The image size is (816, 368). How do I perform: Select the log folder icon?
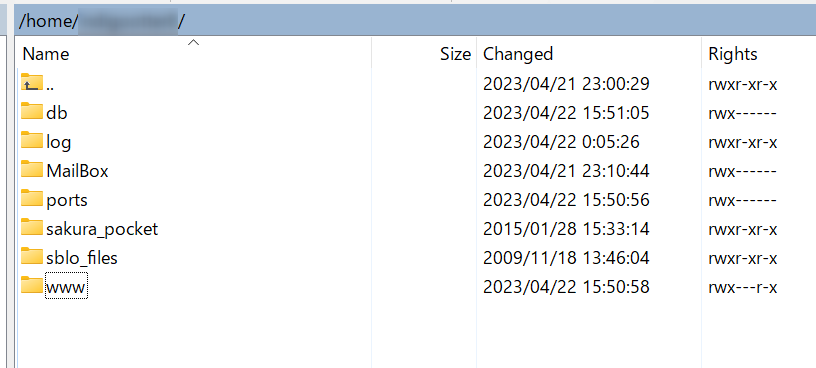[32, 141]
